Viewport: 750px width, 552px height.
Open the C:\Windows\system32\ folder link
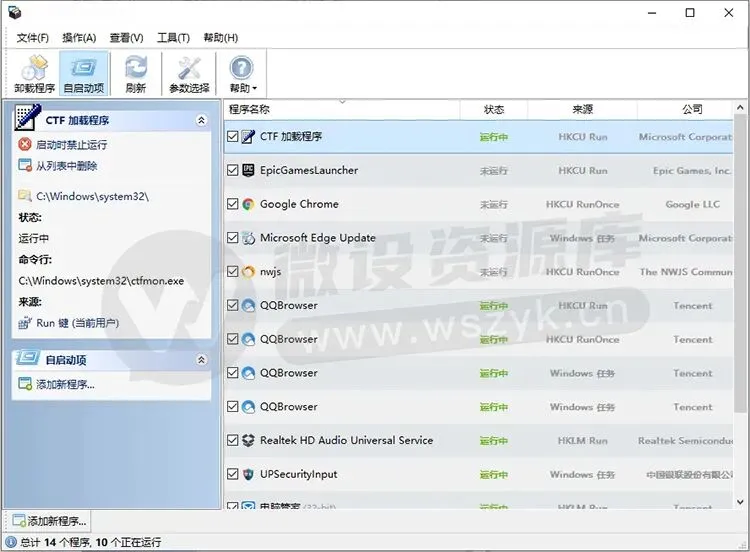tap(92, 196)
